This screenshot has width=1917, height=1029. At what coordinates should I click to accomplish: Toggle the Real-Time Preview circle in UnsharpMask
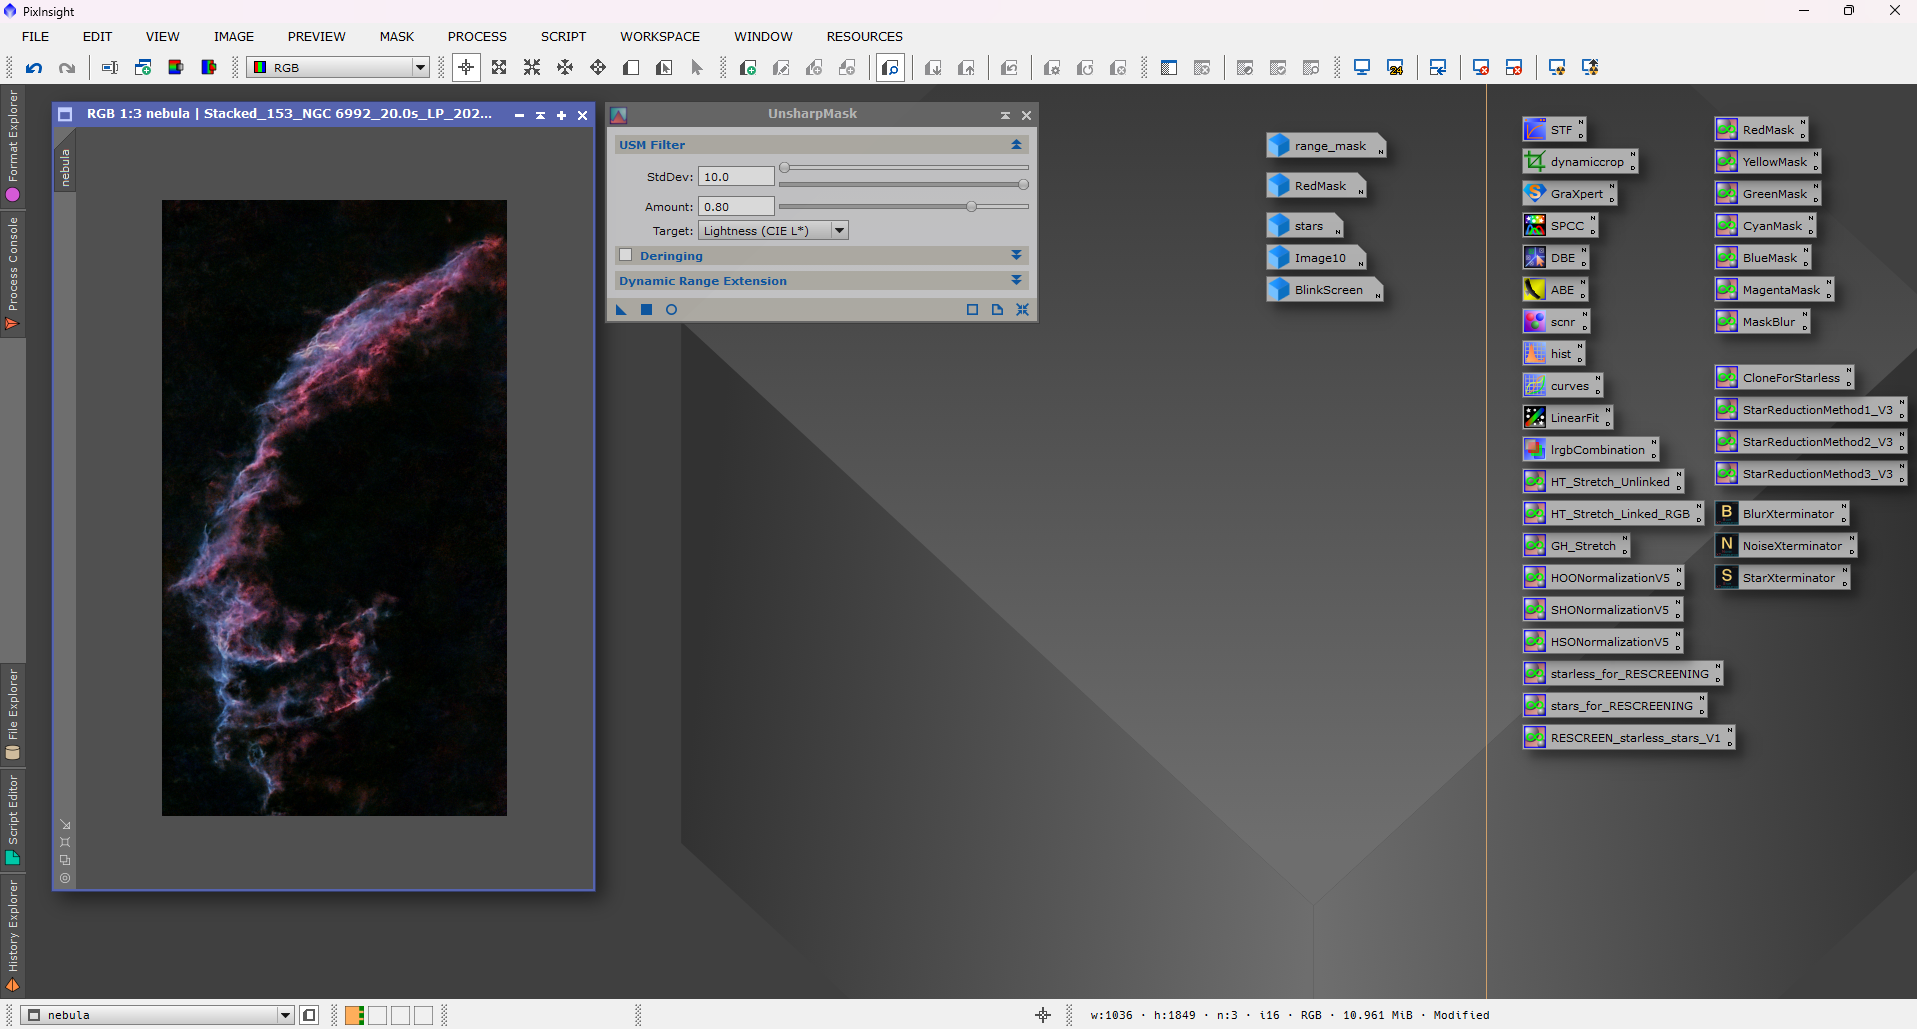click(672, 310)
